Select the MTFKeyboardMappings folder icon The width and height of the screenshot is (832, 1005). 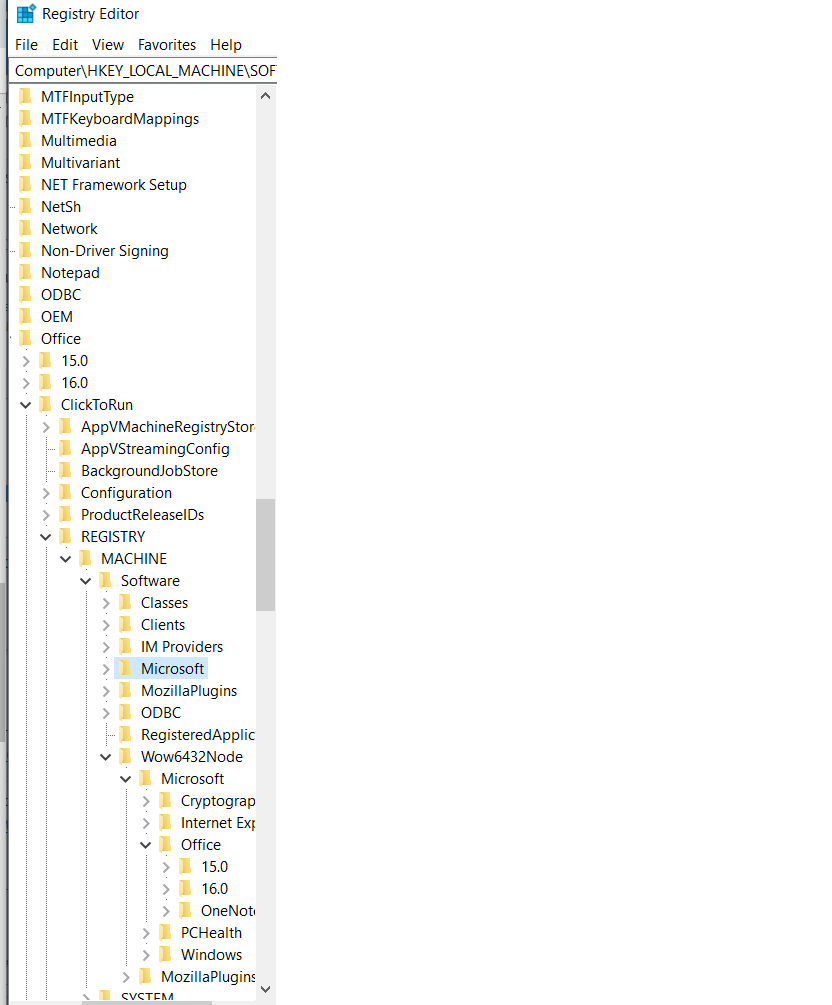point(26,119)
